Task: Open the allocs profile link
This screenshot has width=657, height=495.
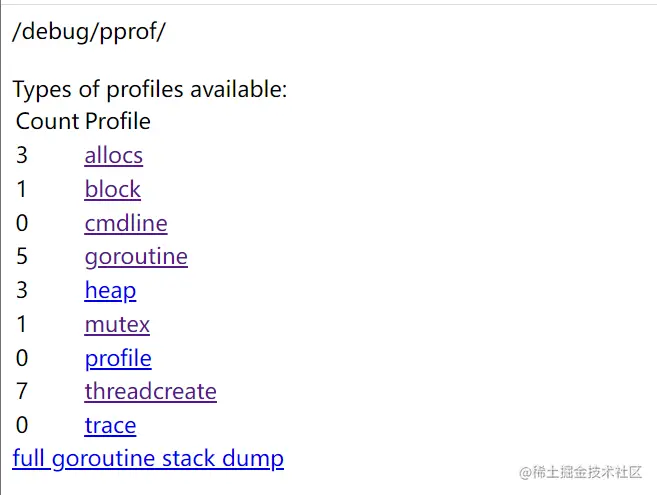Action: (113, 156)
